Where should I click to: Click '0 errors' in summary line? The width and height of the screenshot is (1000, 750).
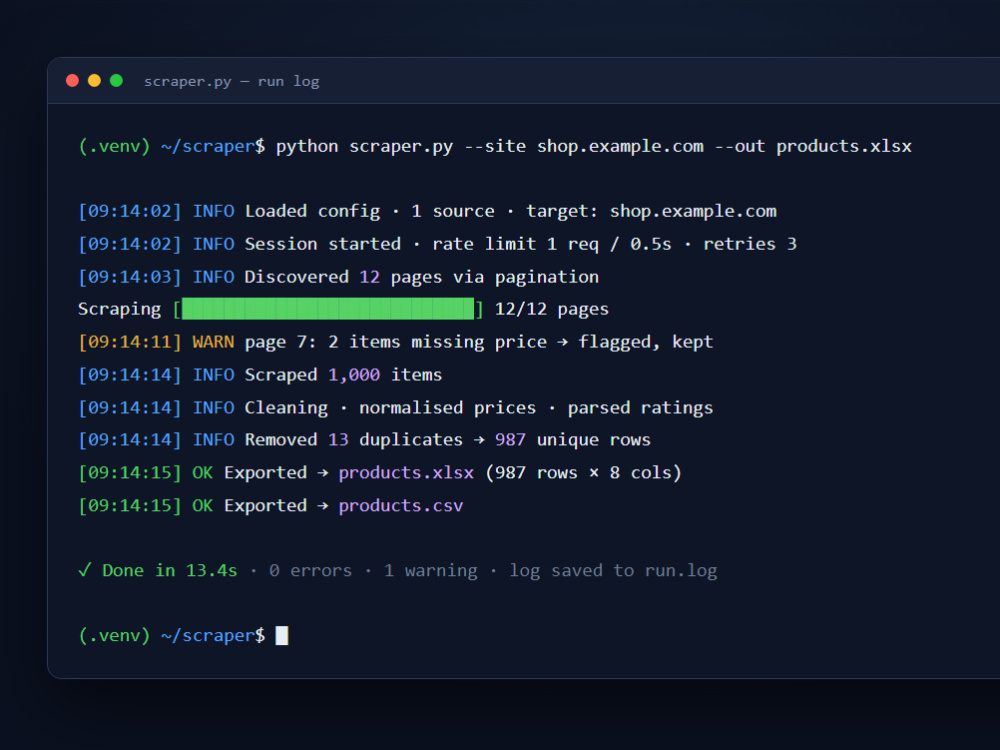coord(311,570)
